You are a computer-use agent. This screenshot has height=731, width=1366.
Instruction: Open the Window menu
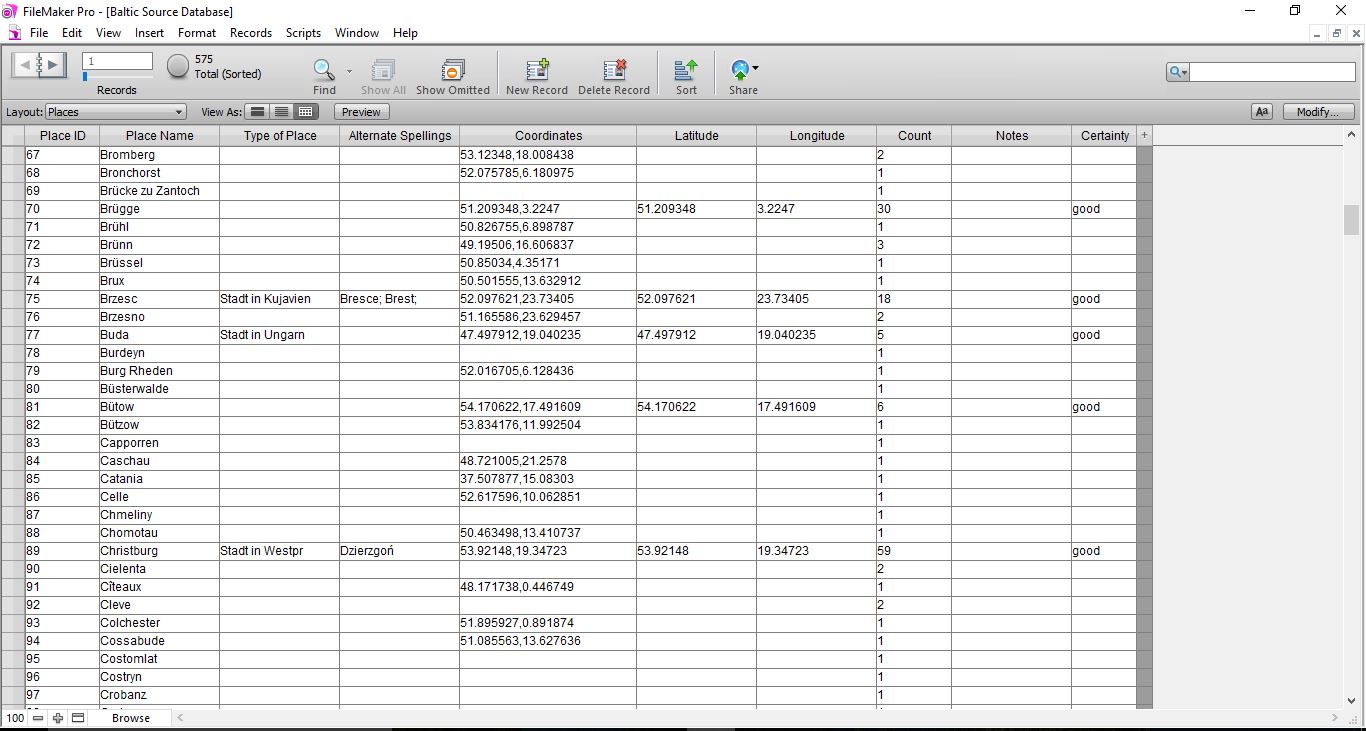pyautogui.click(x=357, y=33)
